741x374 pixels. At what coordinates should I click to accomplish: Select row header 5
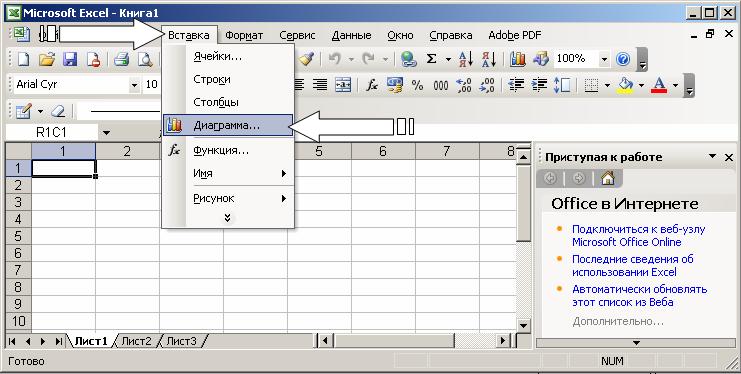18,236
